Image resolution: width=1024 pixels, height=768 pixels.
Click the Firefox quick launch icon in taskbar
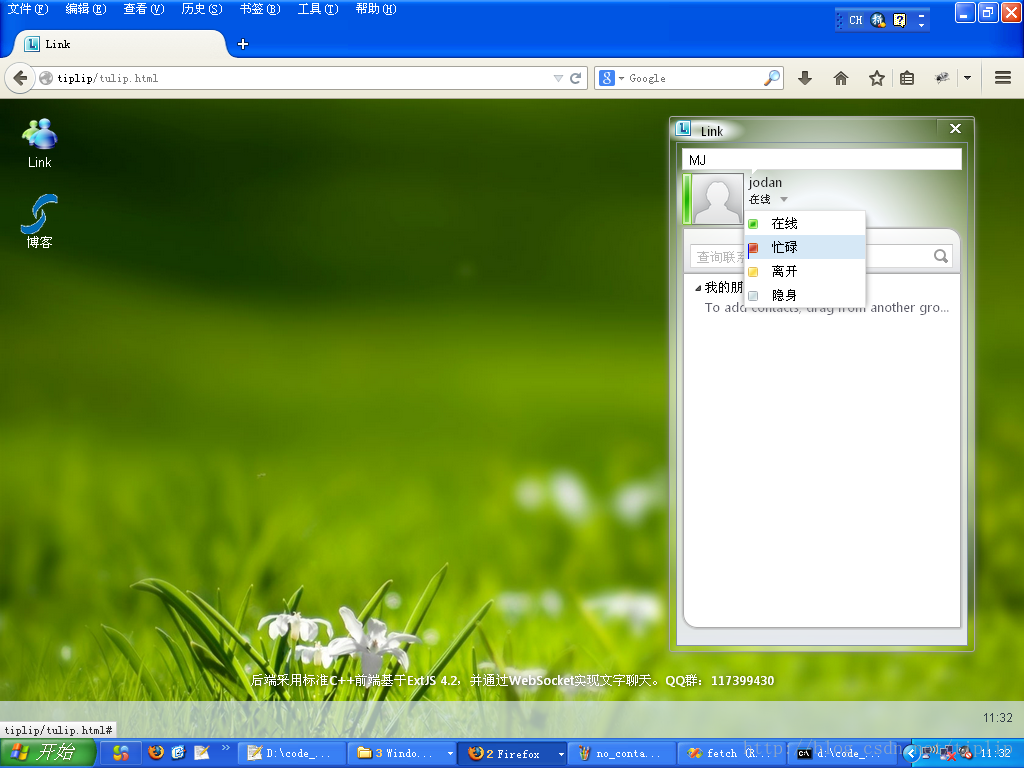tap(155, 753)
